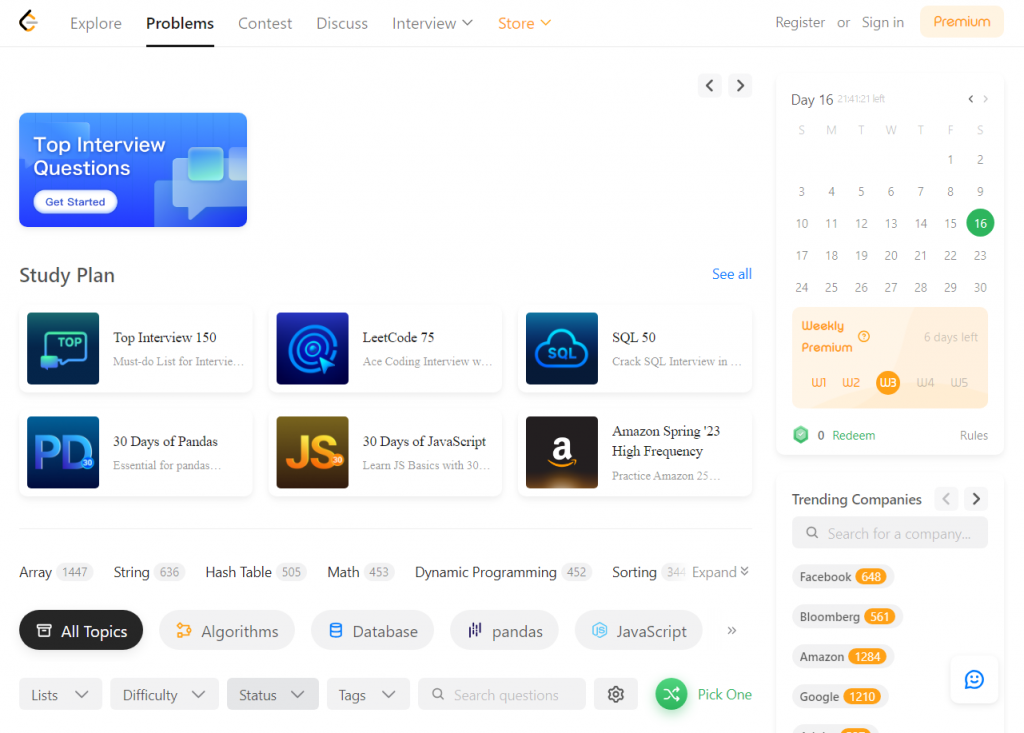Click the magnifier in Search questions
1024x733 pixels.
(x=438, y=694)
